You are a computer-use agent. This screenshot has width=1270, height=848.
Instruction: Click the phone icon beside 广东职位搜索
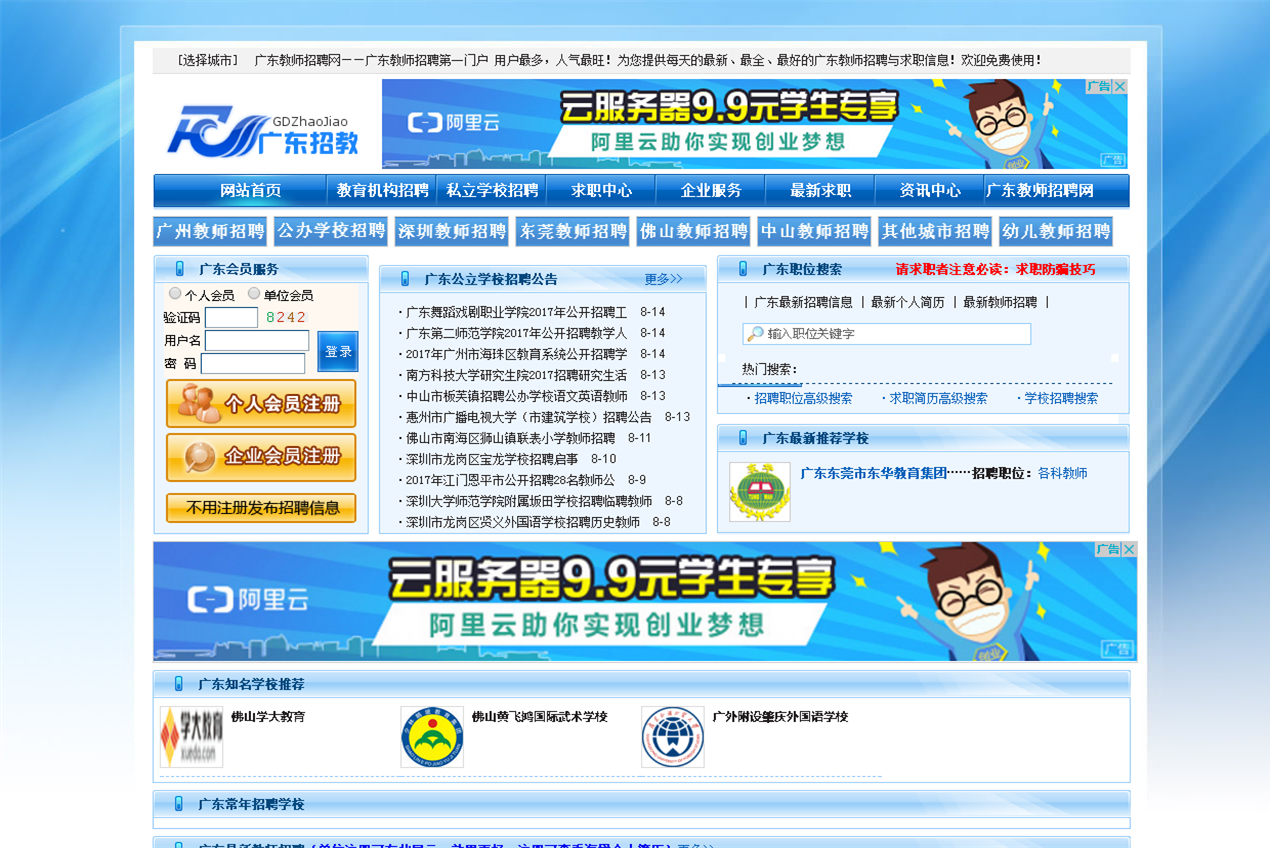[743, 269]
